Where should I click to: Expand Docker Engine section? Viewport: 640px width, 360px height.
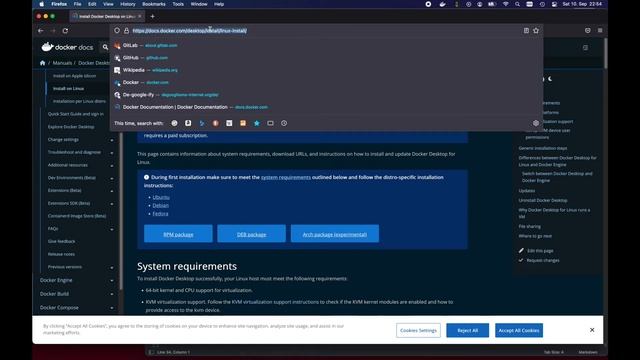pos(112,281)
